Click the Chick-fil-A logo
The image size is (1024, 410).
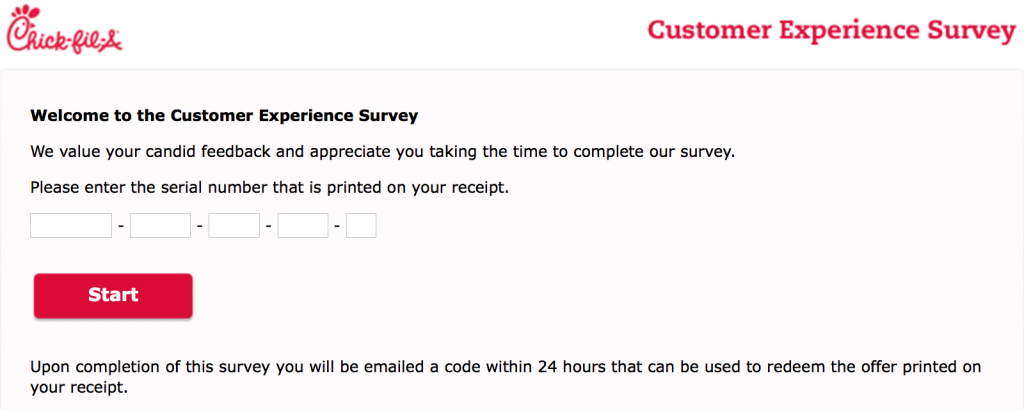pos(64,29)
